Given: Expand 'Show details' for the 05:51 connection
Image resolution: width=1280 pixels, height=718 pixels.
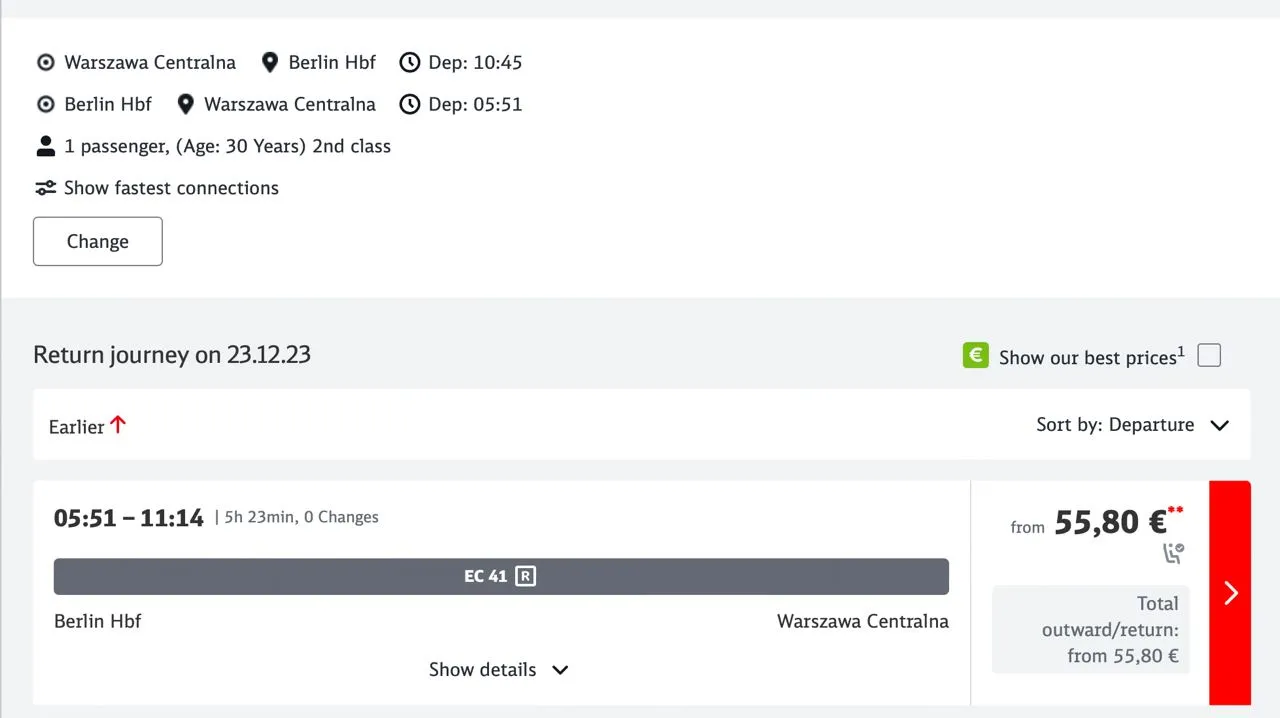Looking at the screenshot, I should [x=483, y=670].
